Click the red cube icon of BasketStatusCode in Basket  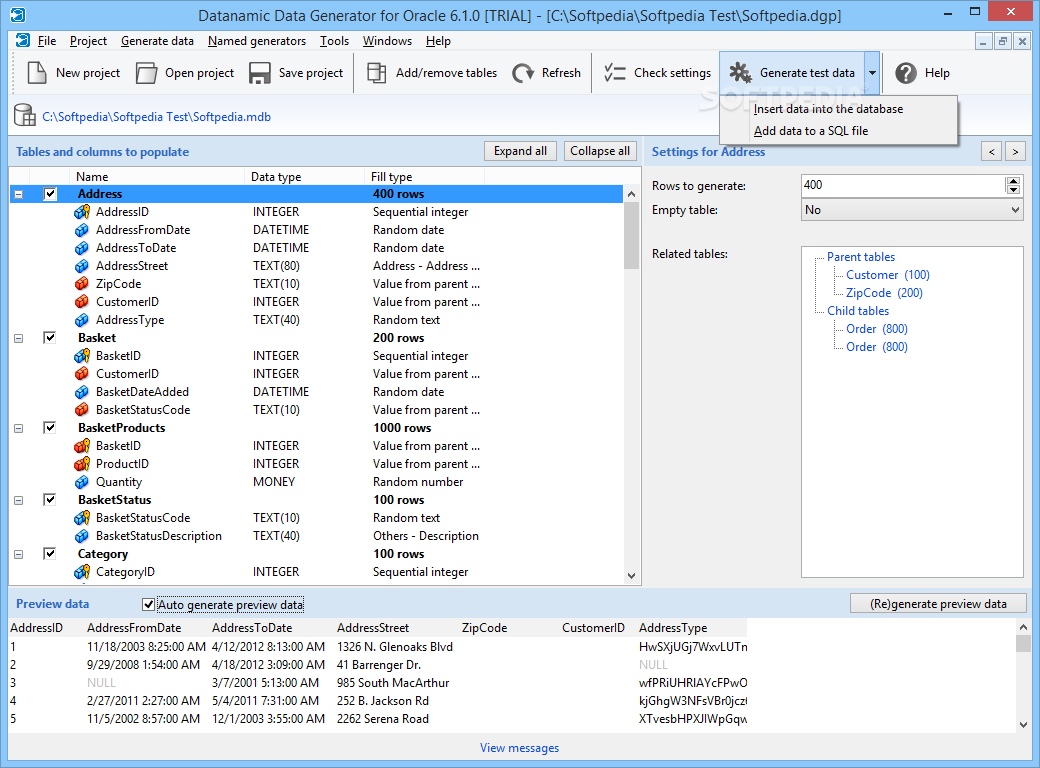[82, 410]
